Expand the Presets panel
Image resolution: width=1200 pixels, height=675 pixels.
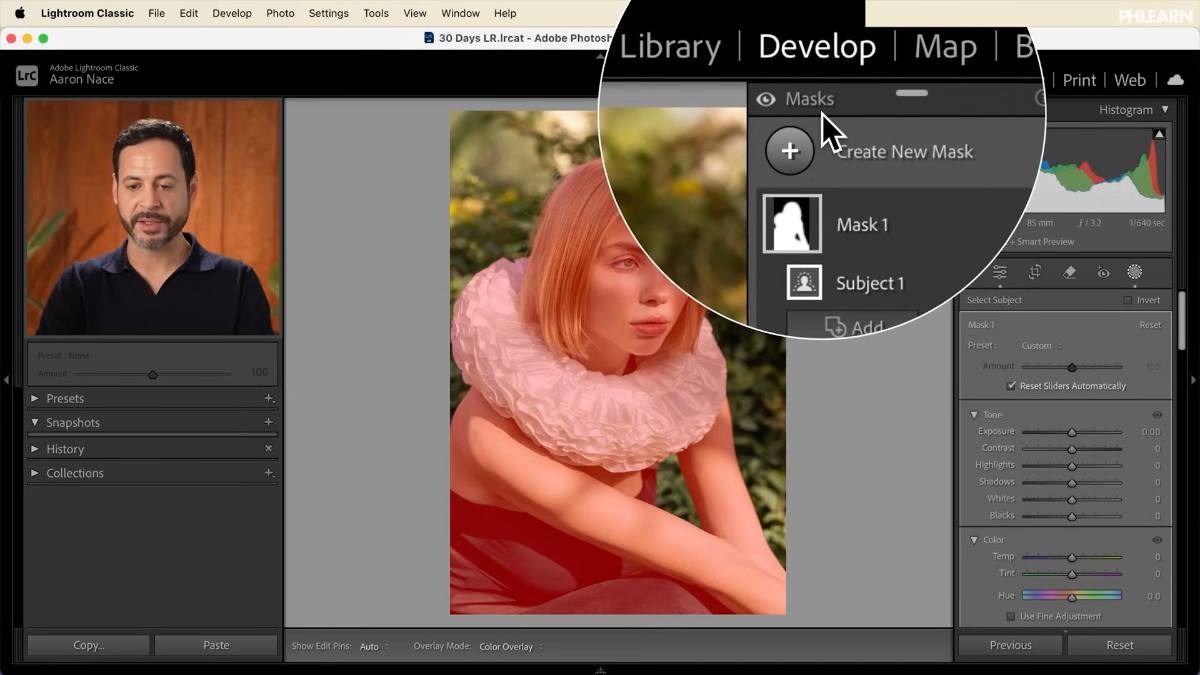[x=35, y=398]
